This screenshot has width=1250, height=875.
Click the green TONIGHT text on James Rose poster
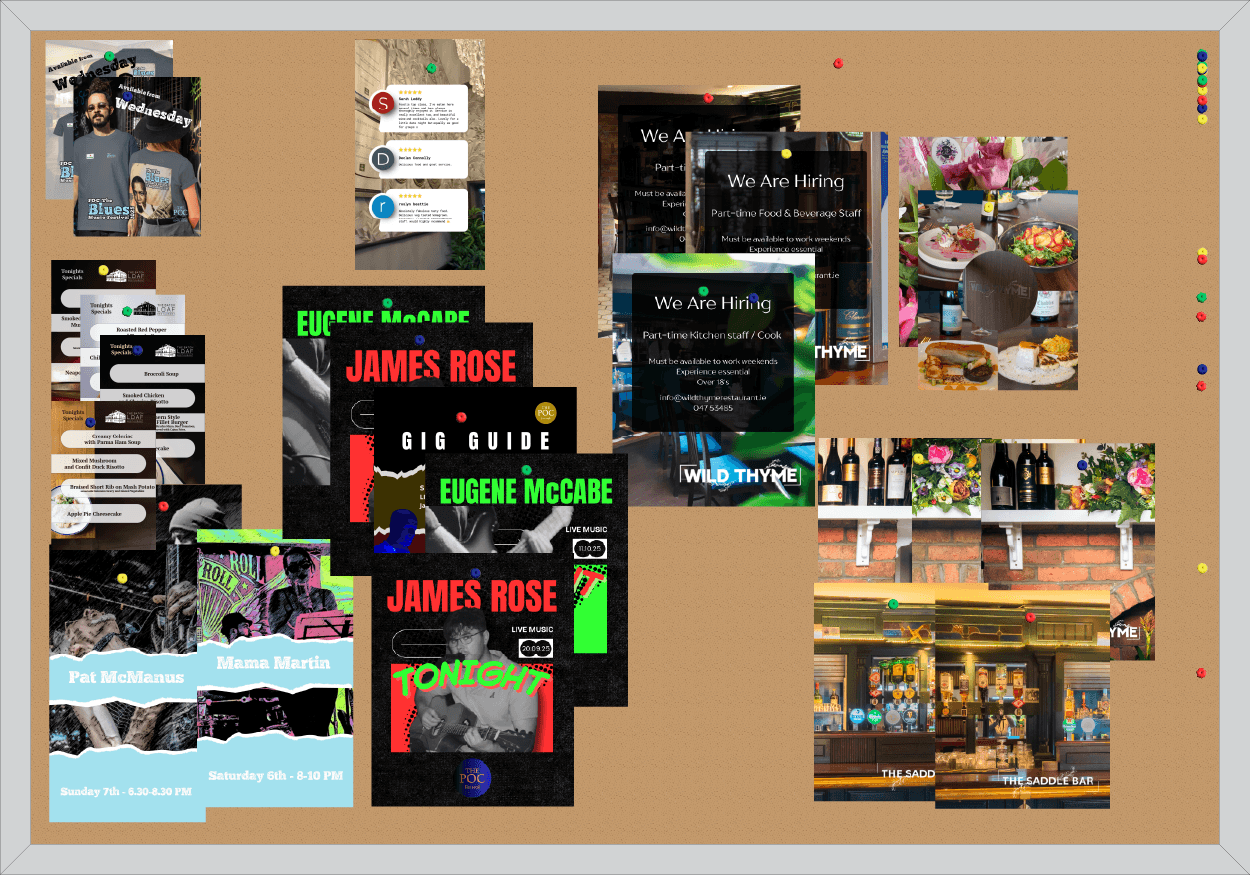tap(471, 680)
